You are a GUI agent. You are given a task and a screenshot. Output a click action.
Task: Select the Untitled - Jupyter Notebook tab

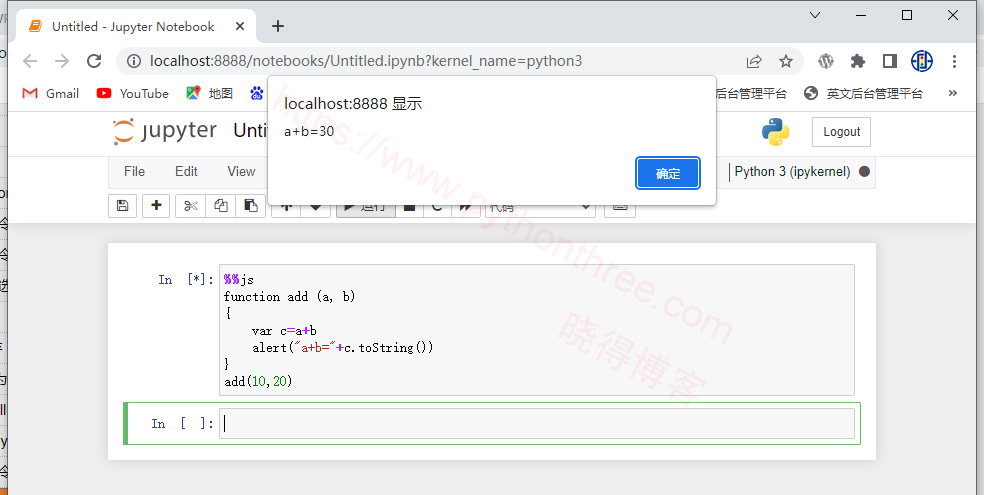pos(132,26)
